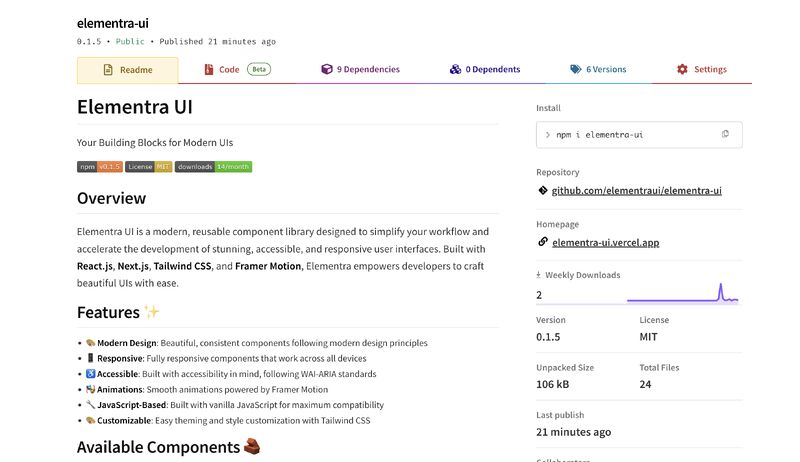The width and height of the screenshot is (800, 462).
Task: Click the homepage chain link icon
Action: click(543, 242)
